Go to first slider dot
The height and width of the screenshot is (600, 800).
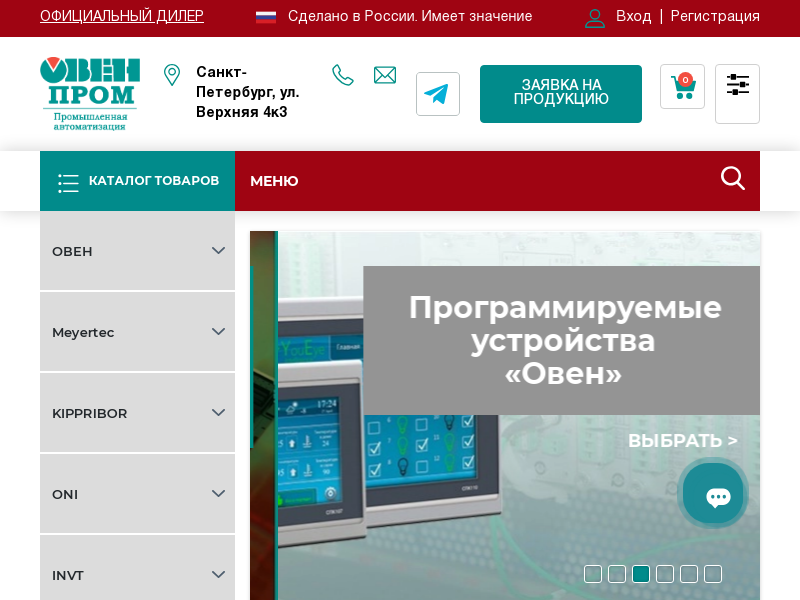click(593, 574)
